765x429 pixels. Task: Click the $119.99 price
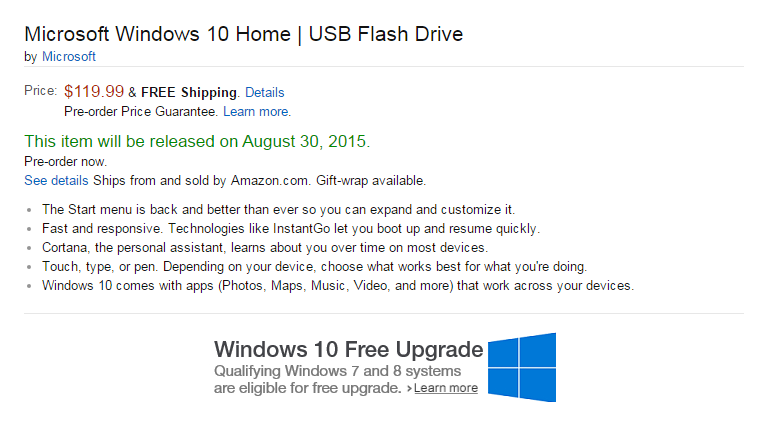(94, 92)
